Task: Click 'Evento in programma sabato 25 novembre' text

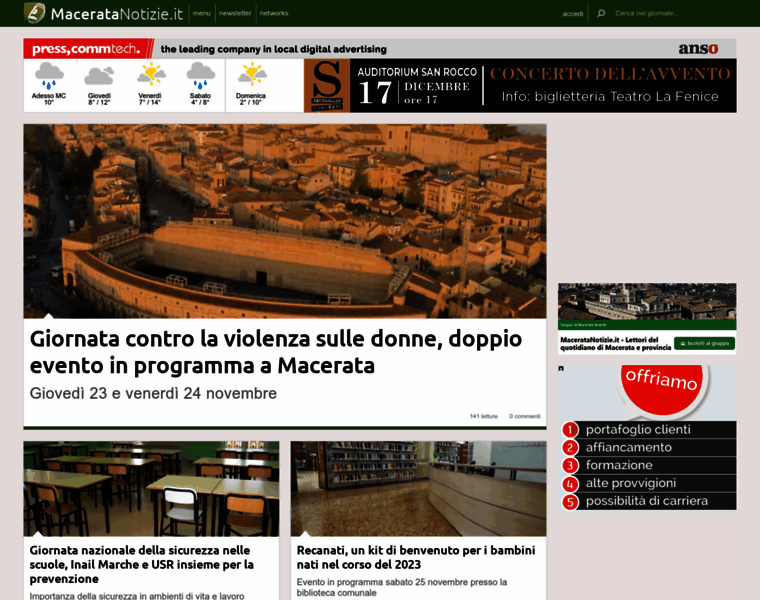Action: 402,587
